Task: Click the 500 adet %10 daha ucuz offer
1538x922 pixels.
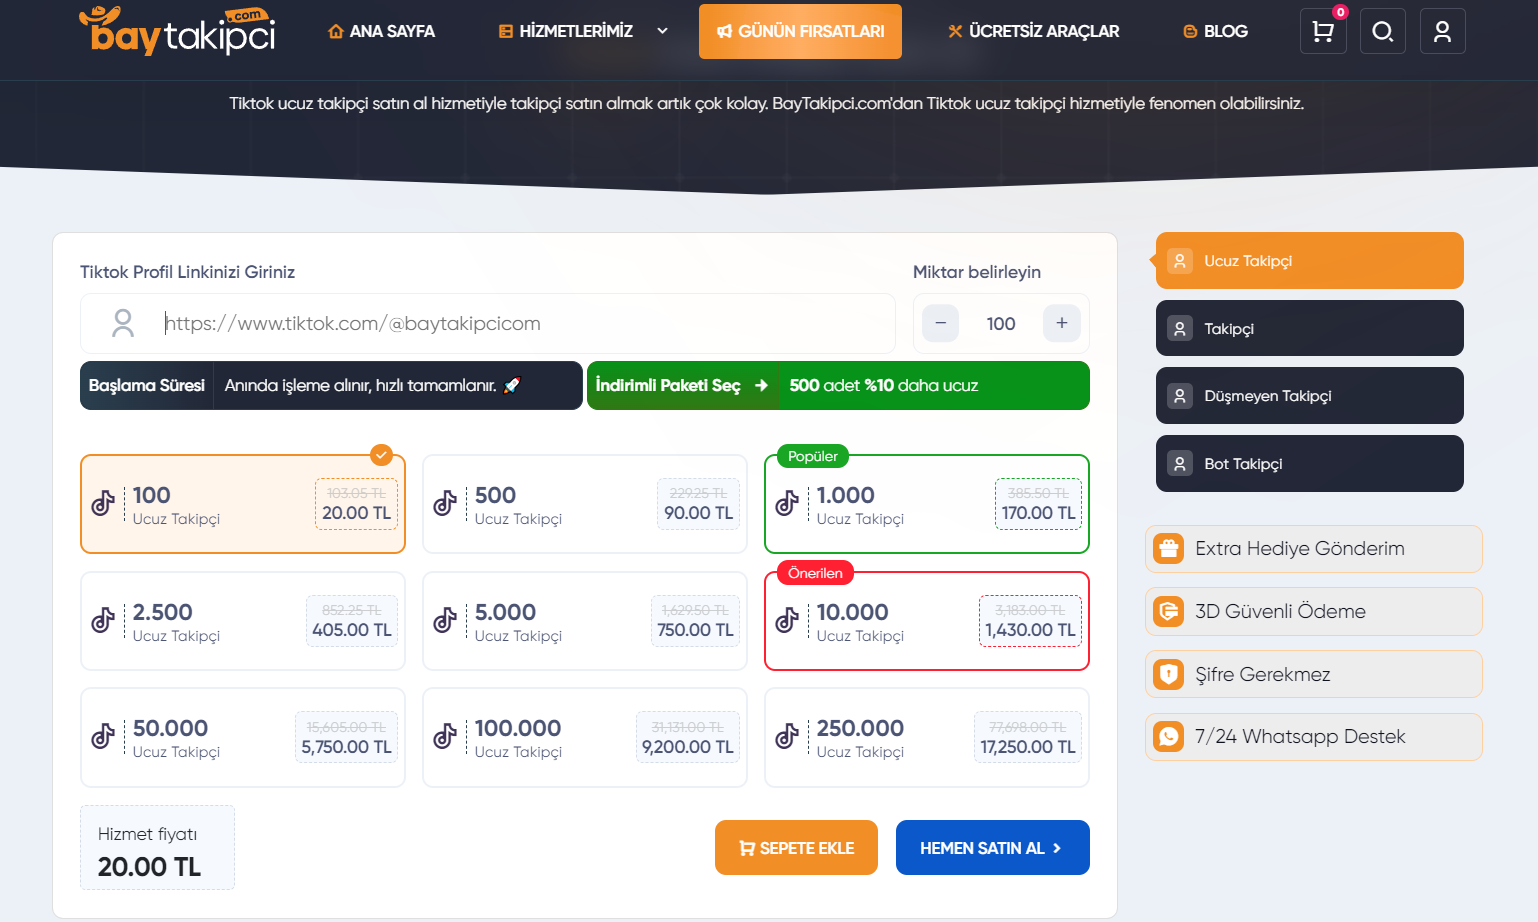Action: click(x=884, y=385)
